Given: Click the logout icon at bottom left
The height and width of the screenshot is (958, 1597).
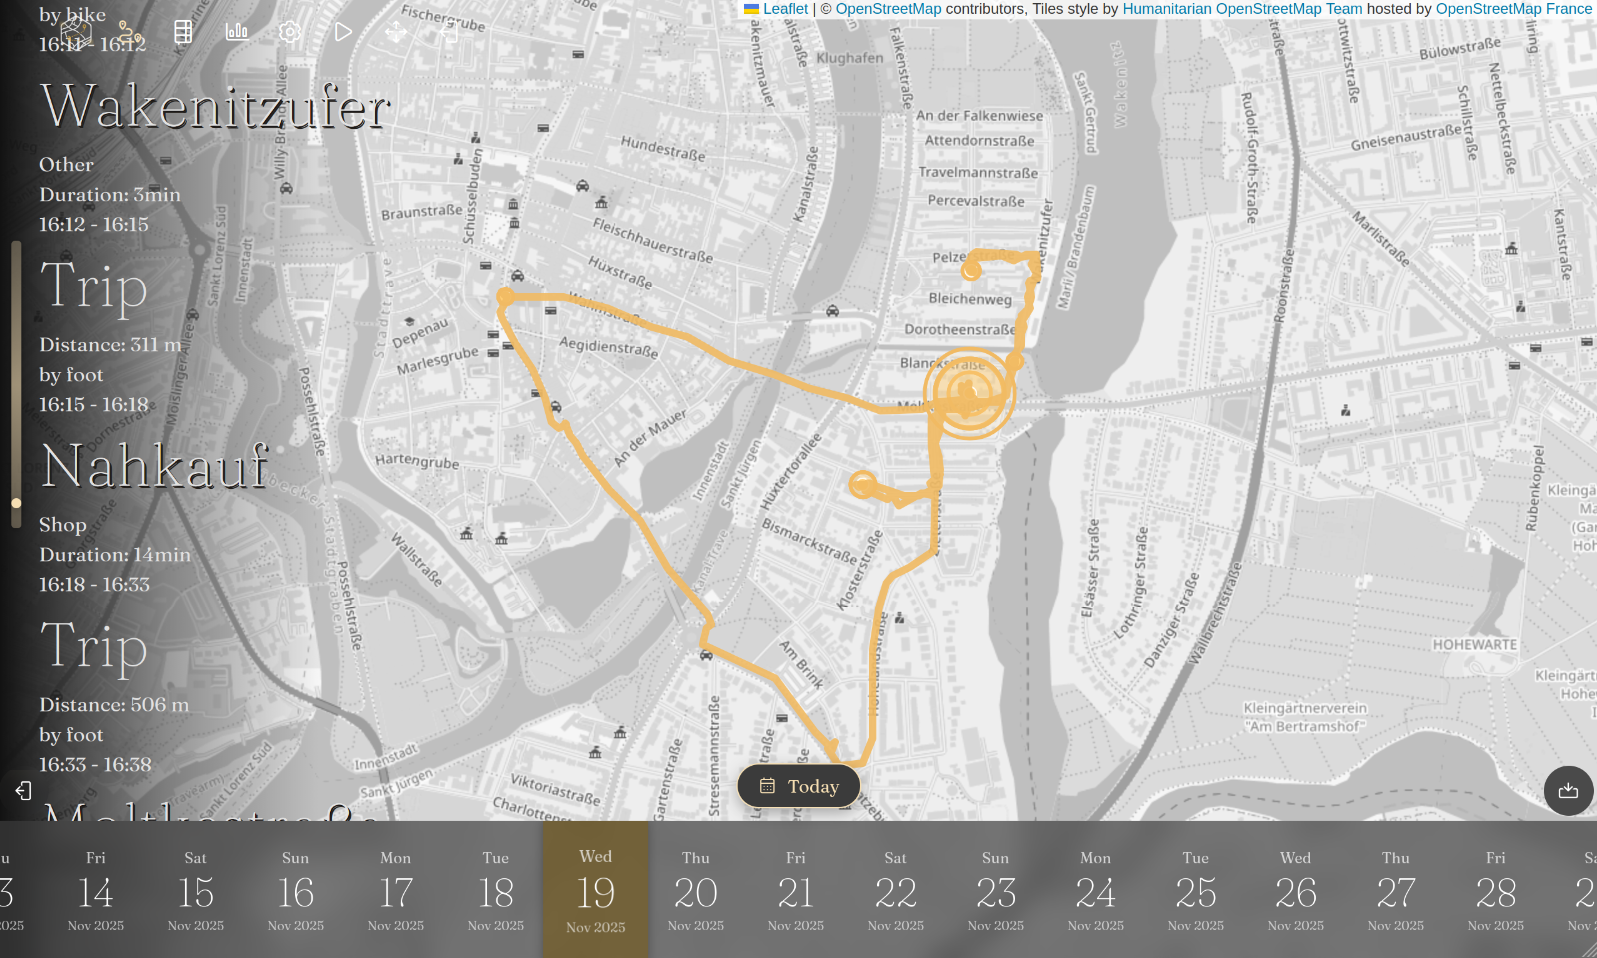Looking at the screenshot, I should pos(24,791).
